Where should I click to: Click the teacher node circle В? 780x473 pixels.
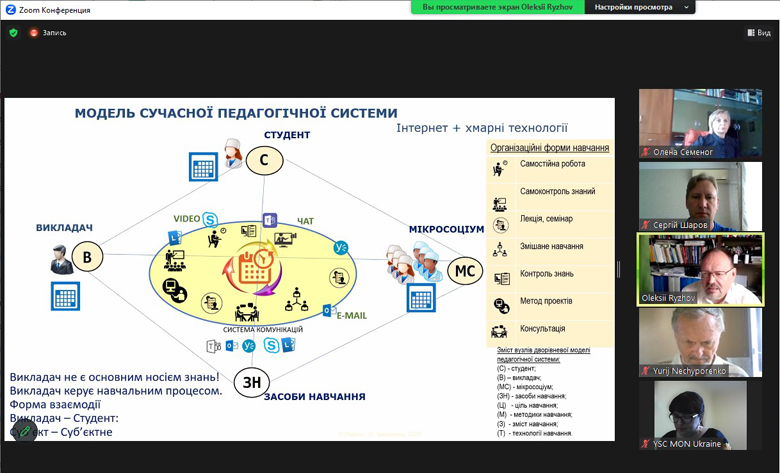point(87,257)
